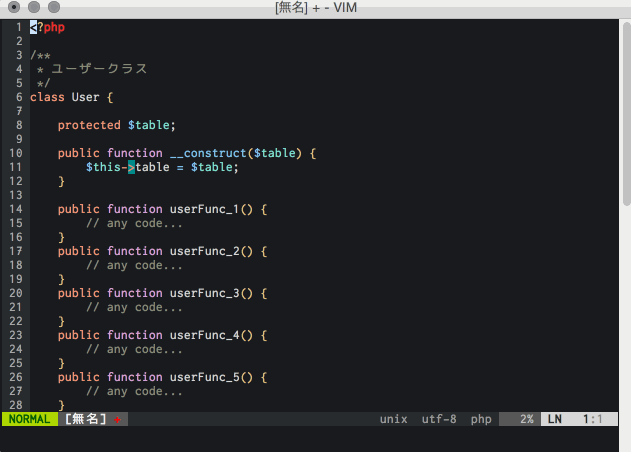The height and width of the screenshot is (452, 631).
Task: Click the class keyword on line 6
Action: tap(47, 97)
